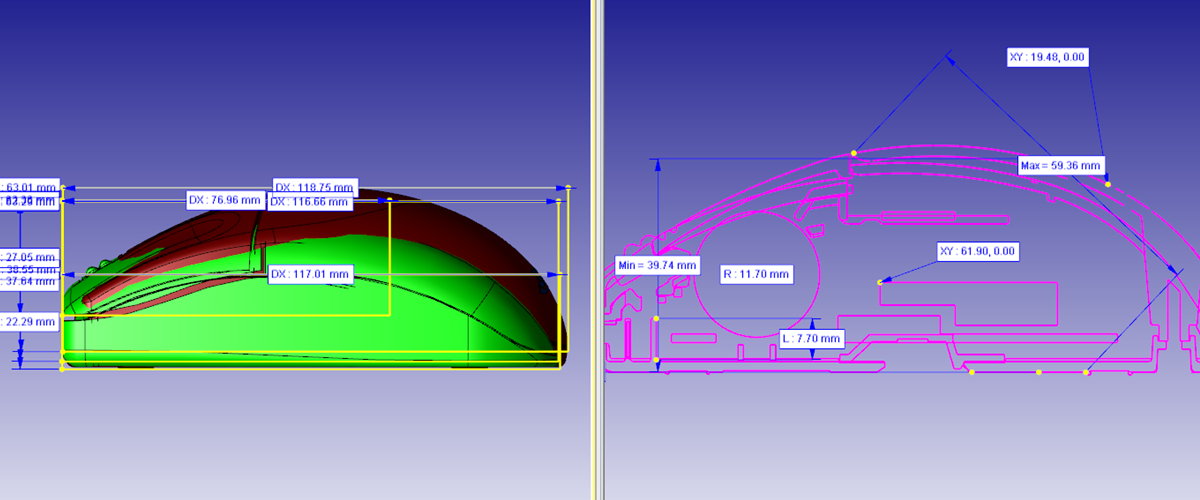The width and height of the screenshot is (1200, 500).
Task: Pick the DX : 116.66 mm dimension label
Action: coord(310,202)
